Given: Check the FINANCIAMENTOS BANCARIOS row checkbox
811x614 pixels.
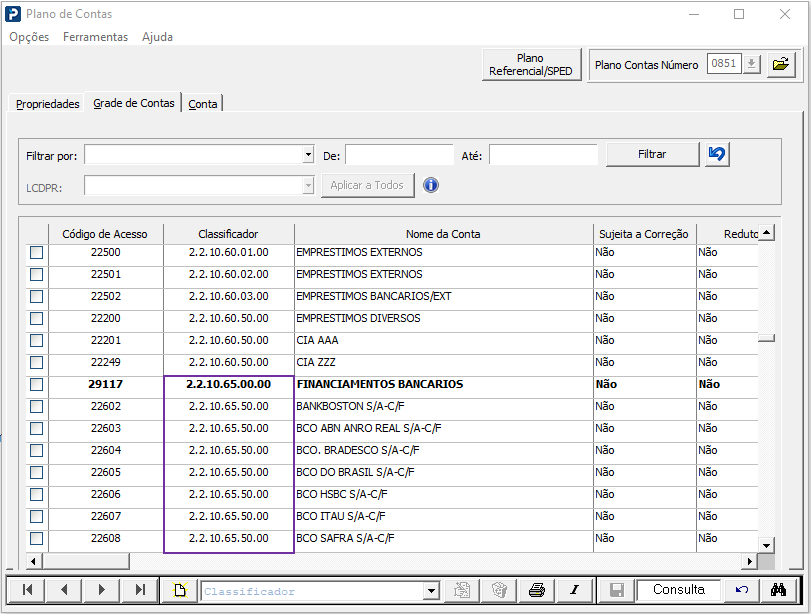Looking at the screenshot, I should tap(36, 384).
